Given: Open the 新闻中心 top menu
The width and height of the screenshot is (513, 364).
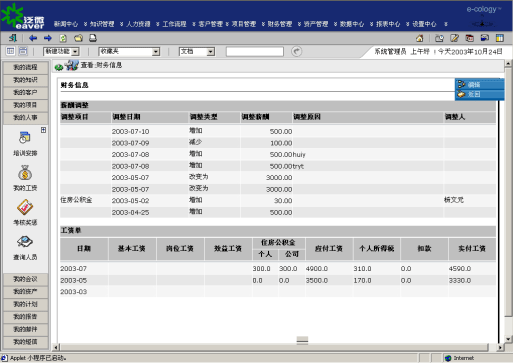Looking at the screenshot, I should (x=66, y=24).
